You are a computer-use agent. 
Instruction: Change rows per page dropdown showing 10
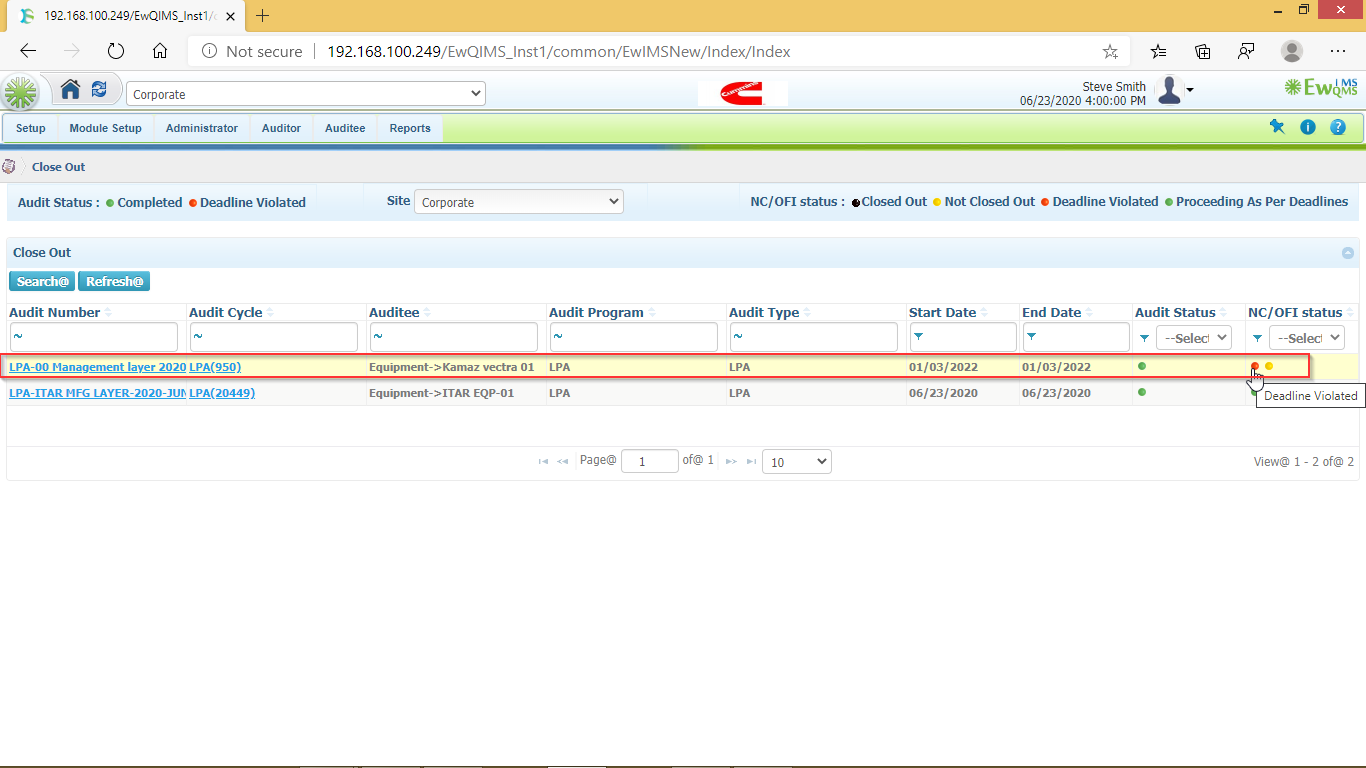pyautogui.click(x=796, y=462)
